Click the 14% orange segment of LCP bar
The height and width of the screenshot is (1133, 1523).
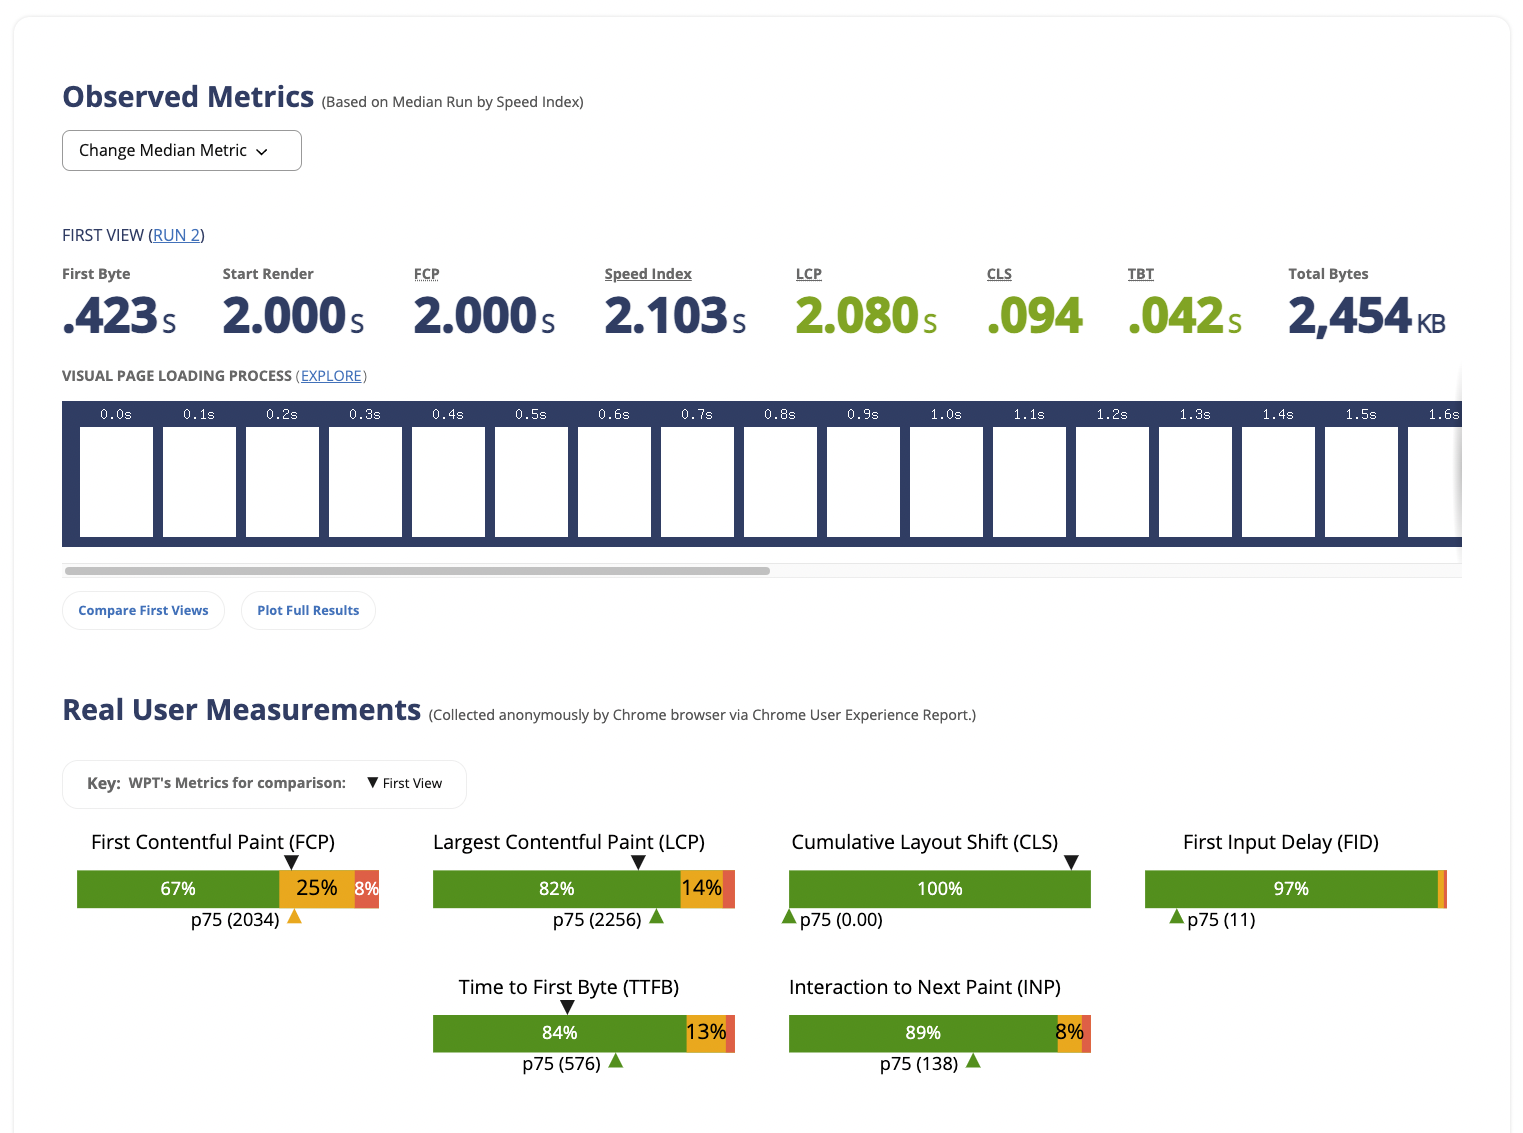701,889
